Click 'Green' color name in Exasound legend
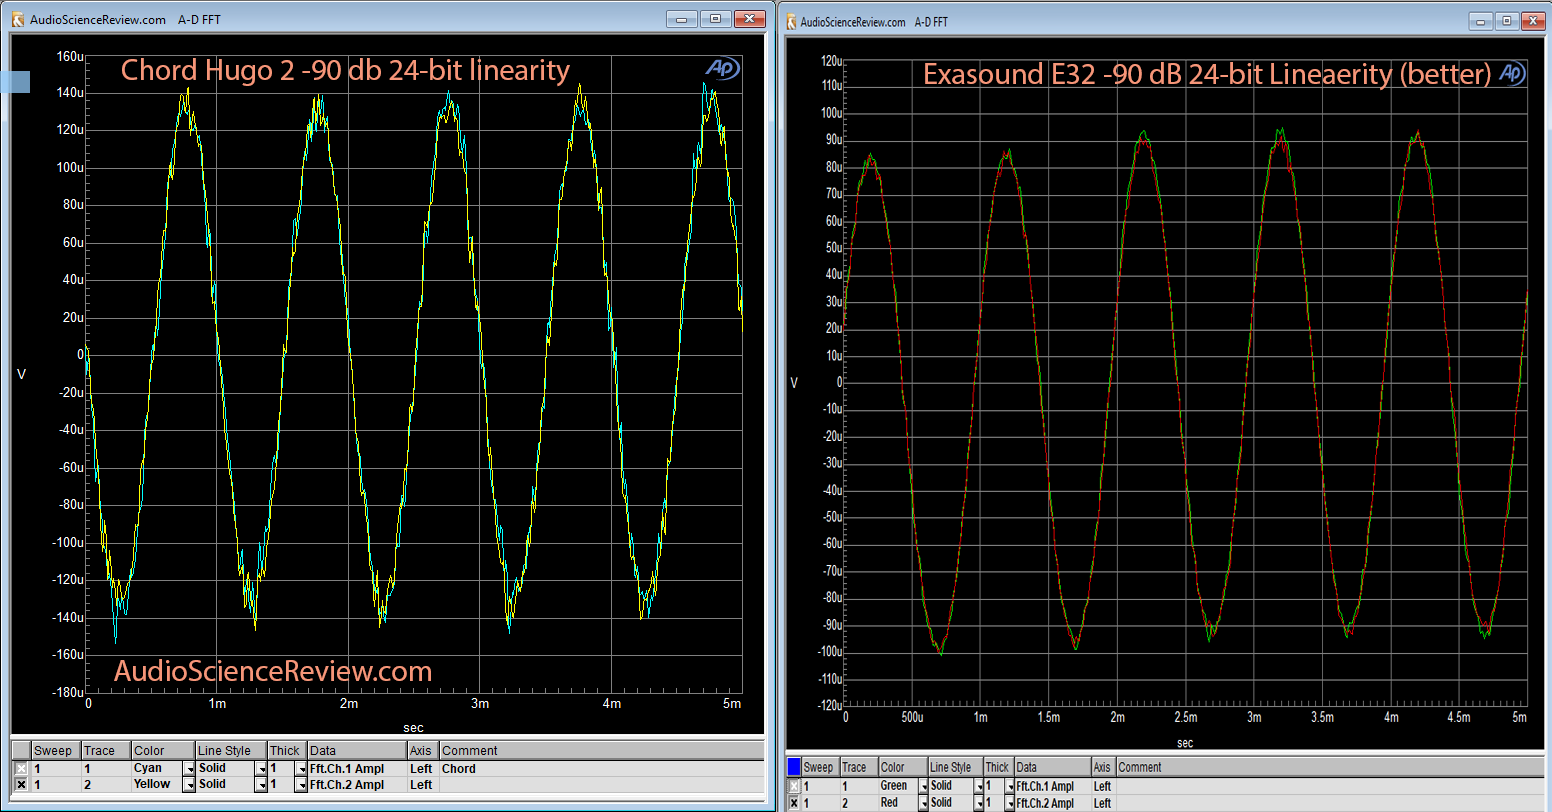This screenshot has width=1552, height=812. pyautogui.click(x=894, y=787)
